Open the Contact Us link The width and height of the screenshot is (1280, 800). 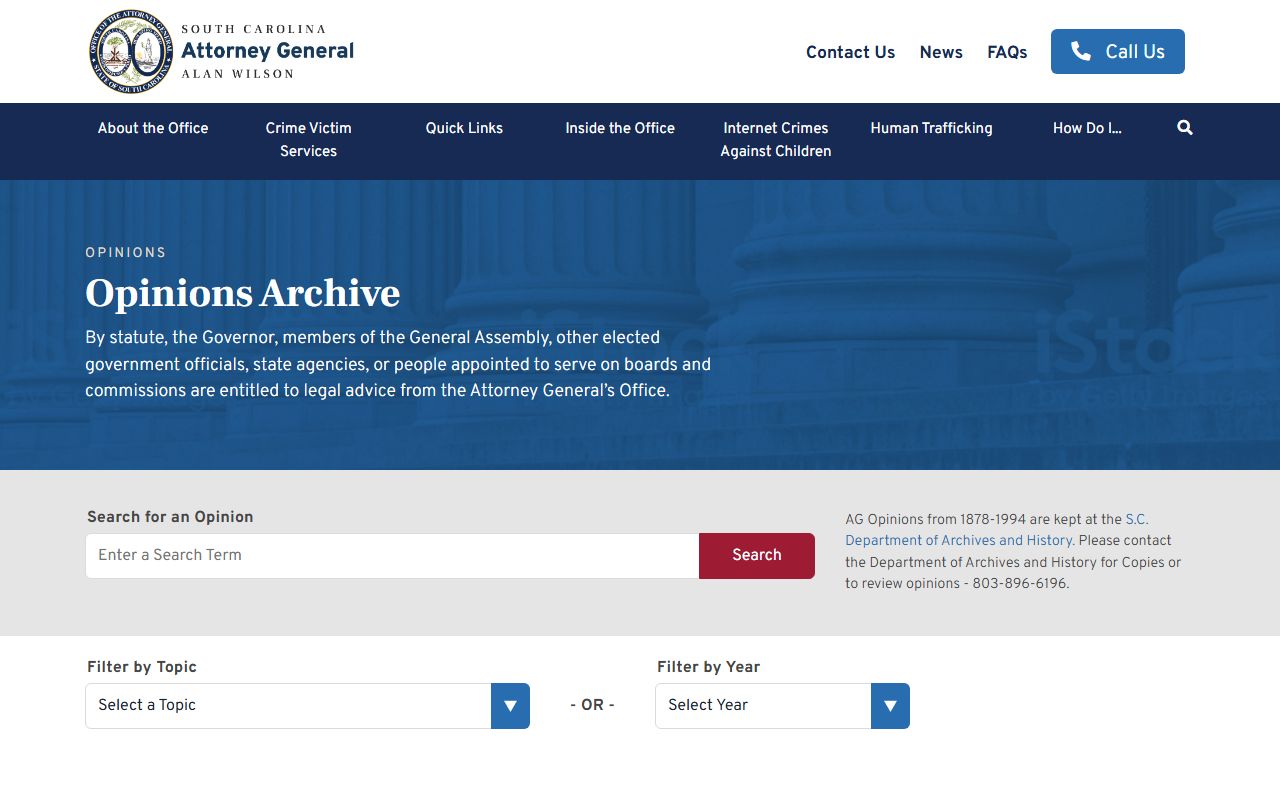point(850,52)
